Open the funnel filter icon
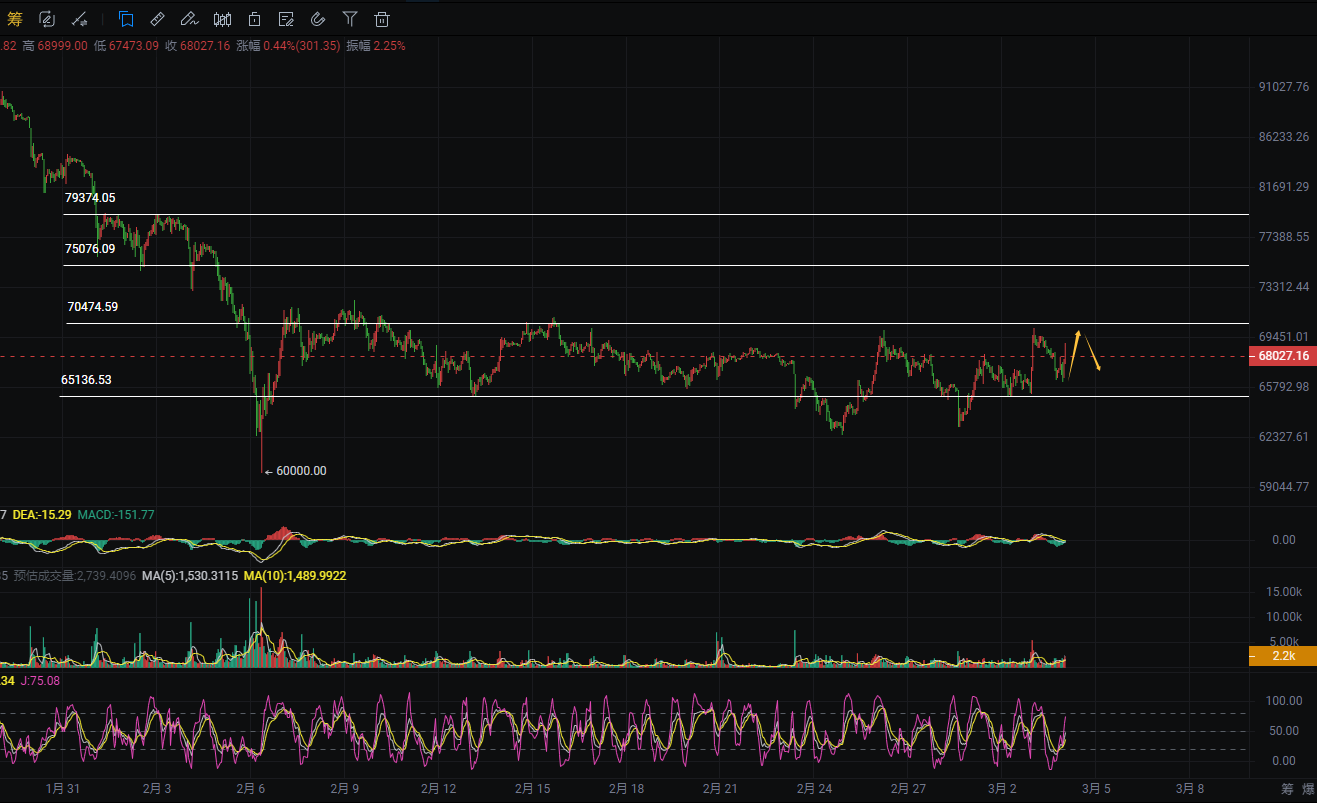This screenshot has width=1317, height=803. 350,18
